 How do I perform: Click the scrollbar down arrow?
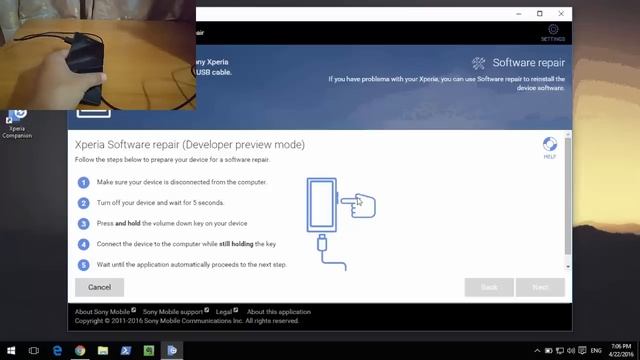pos(568,267)
